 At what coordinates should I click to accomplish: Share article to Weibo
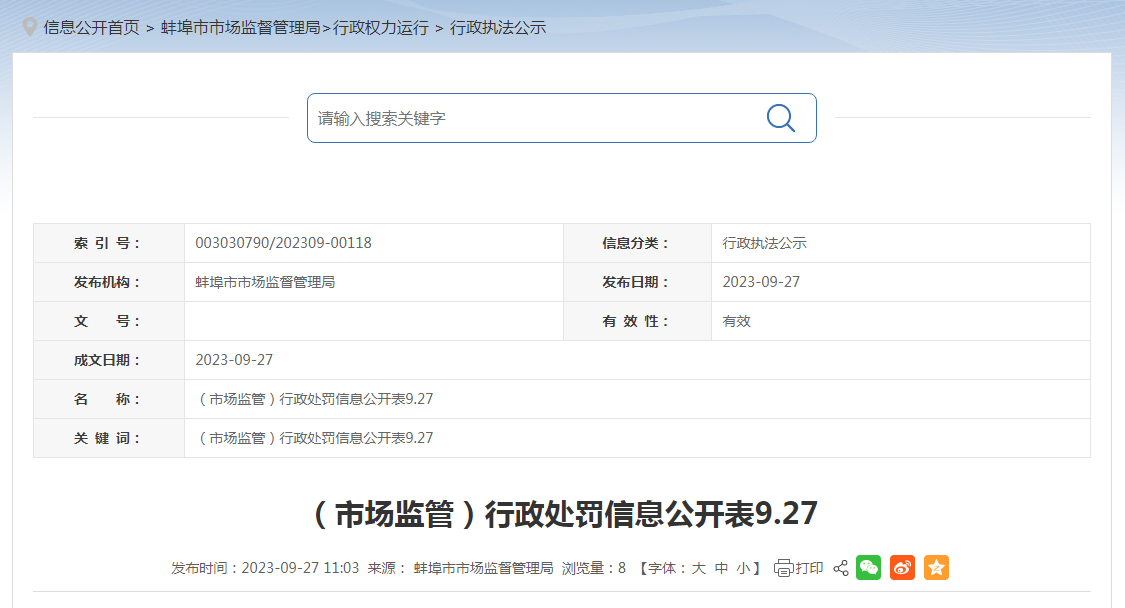coord(902,568)
